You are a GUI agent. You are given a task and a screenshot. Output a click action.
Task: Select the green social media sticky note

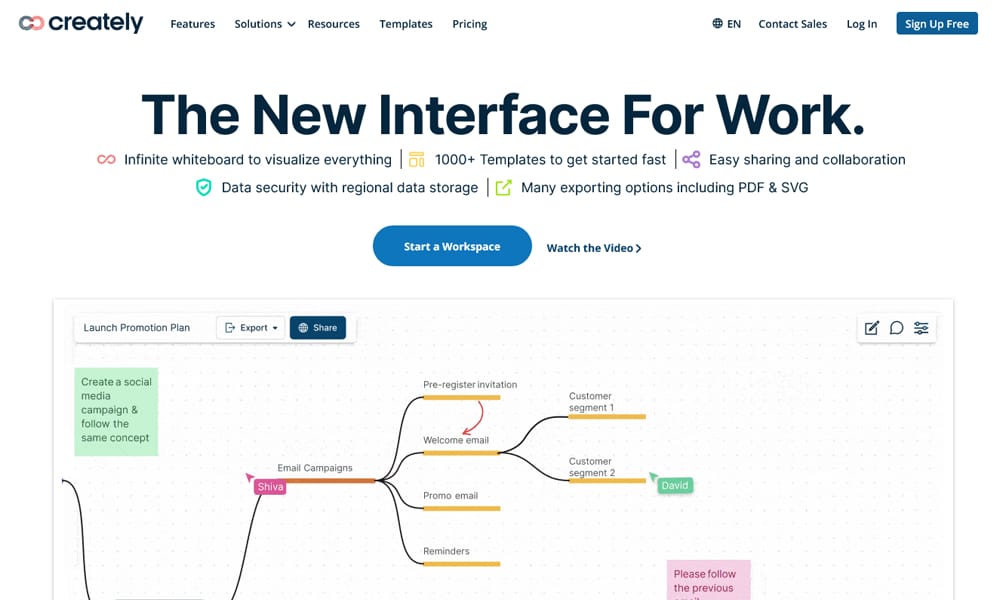[x=116, y=411]
